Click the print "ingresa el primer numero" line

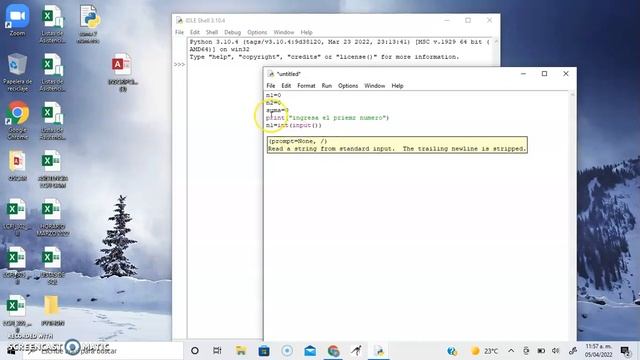coord(327,118)
